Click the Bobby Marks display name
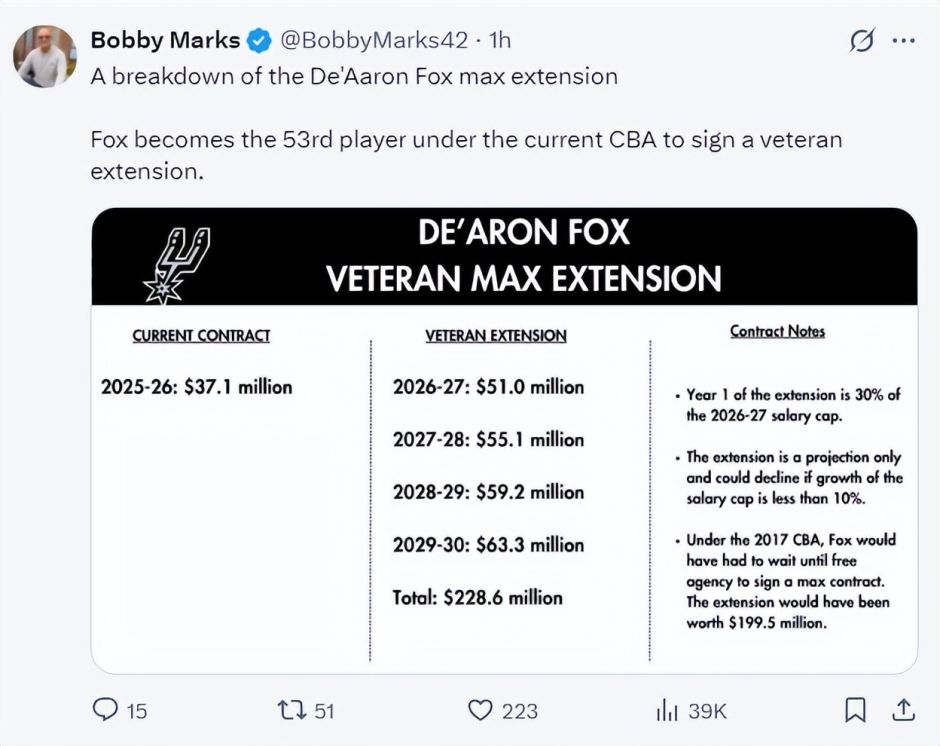 click(165, 41)
